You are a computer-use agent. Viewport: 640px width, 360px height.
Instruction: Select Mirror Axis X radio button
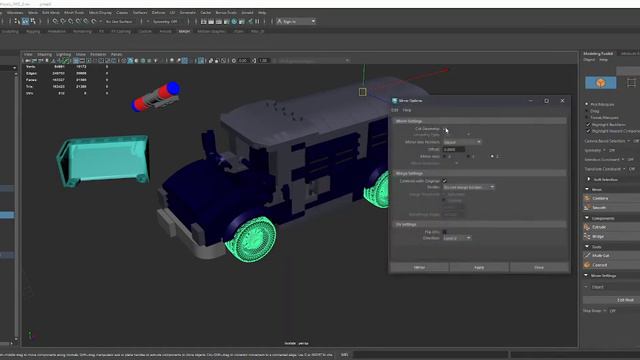[x=444, y=156]
